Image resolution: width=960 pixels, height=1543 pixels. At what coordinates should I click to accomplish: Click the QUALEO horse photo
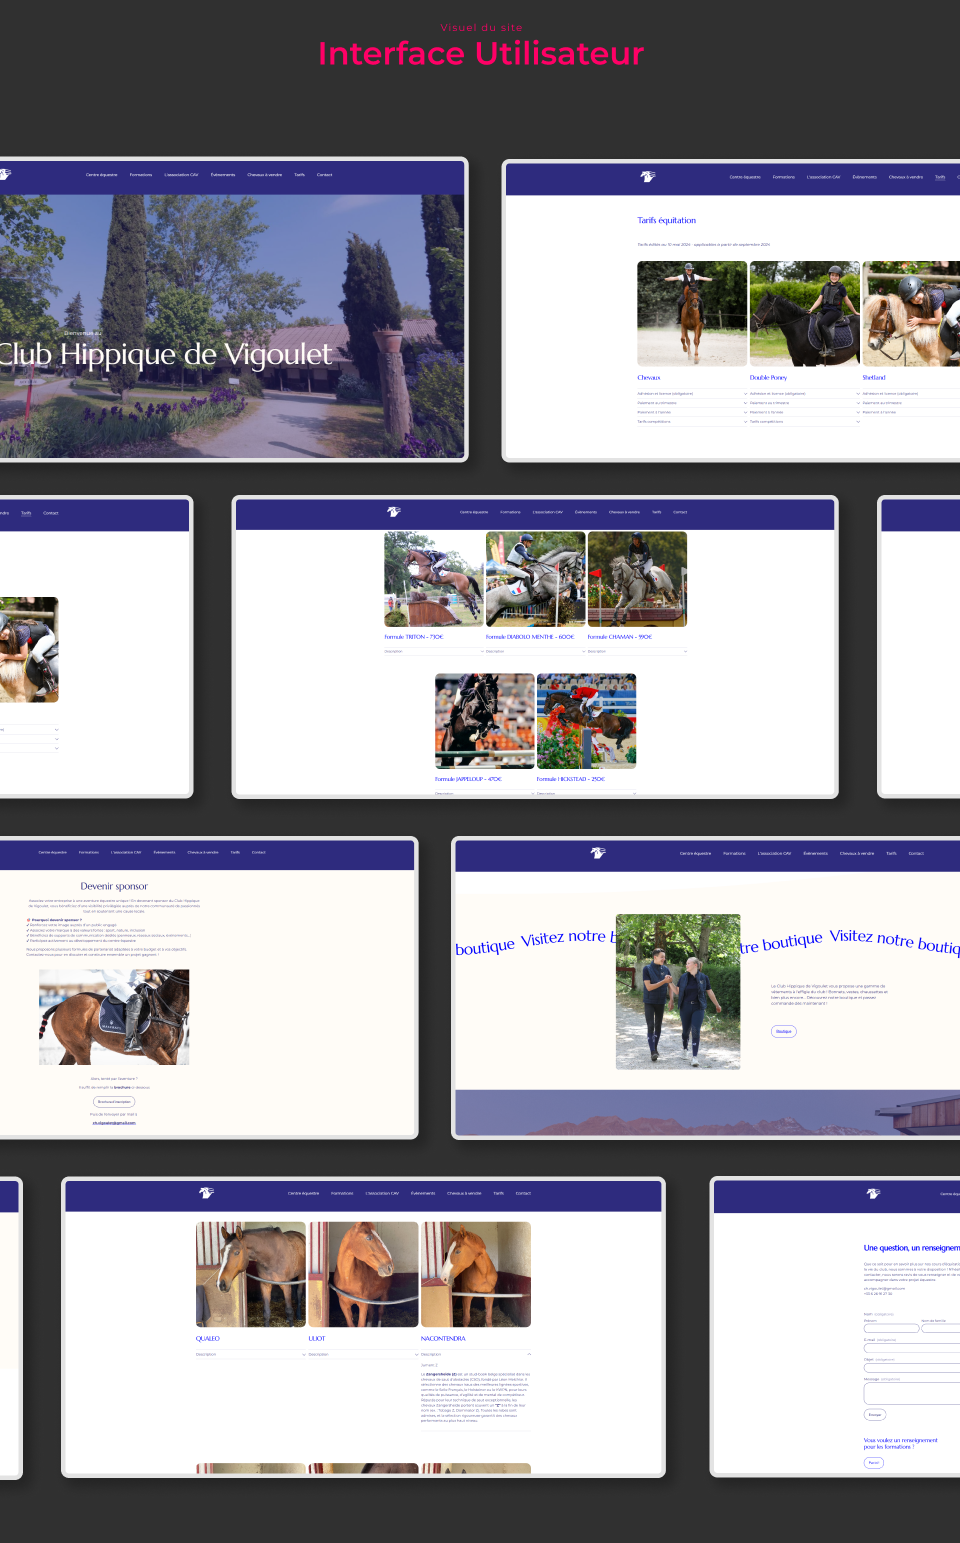(251, 1274)
